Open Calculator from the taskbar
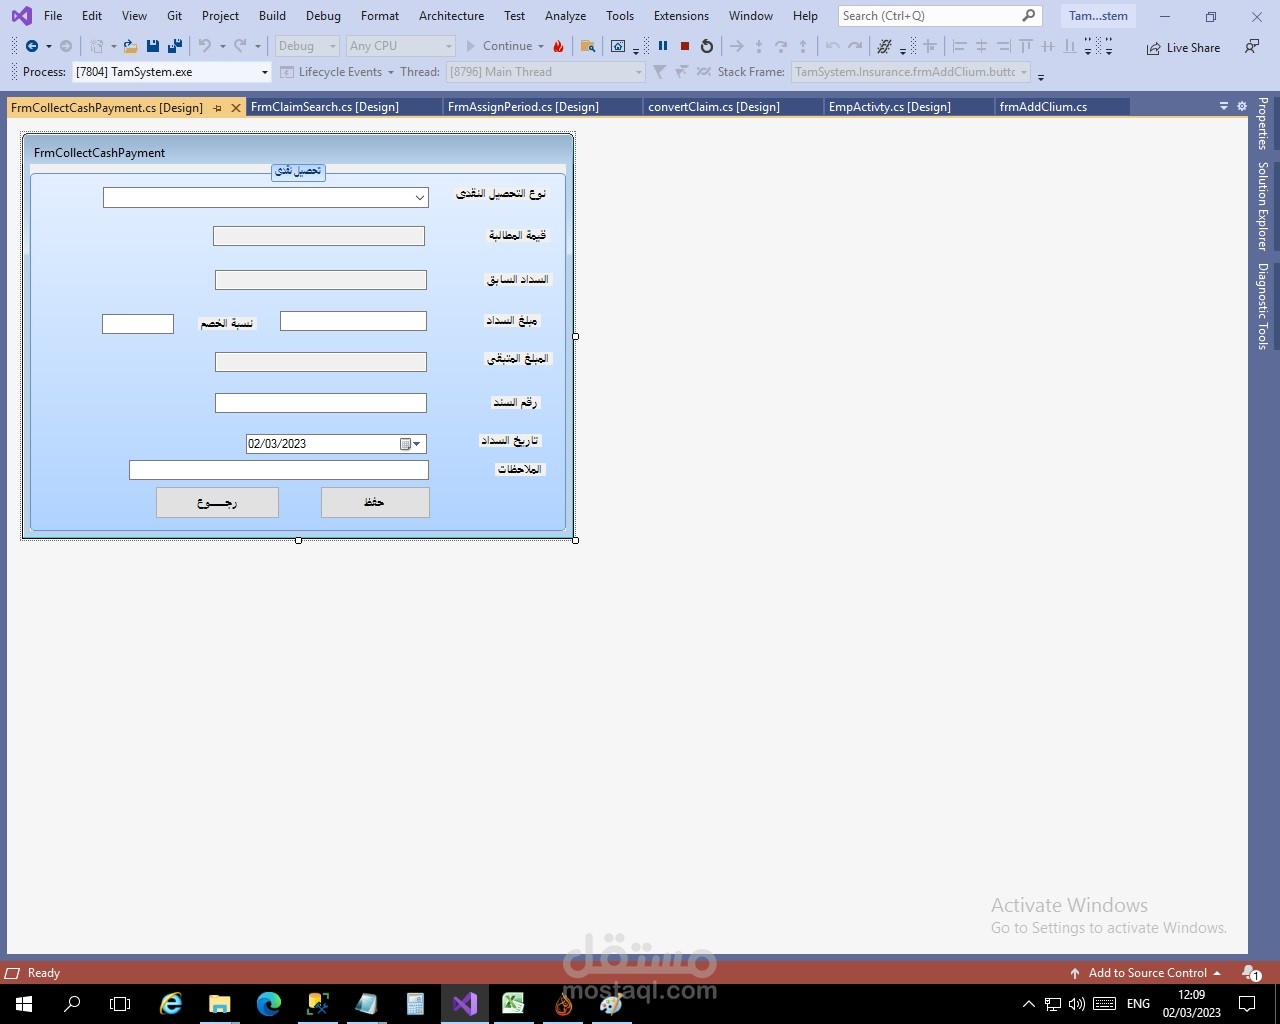1280x1024 pixels. (415, 1003)
